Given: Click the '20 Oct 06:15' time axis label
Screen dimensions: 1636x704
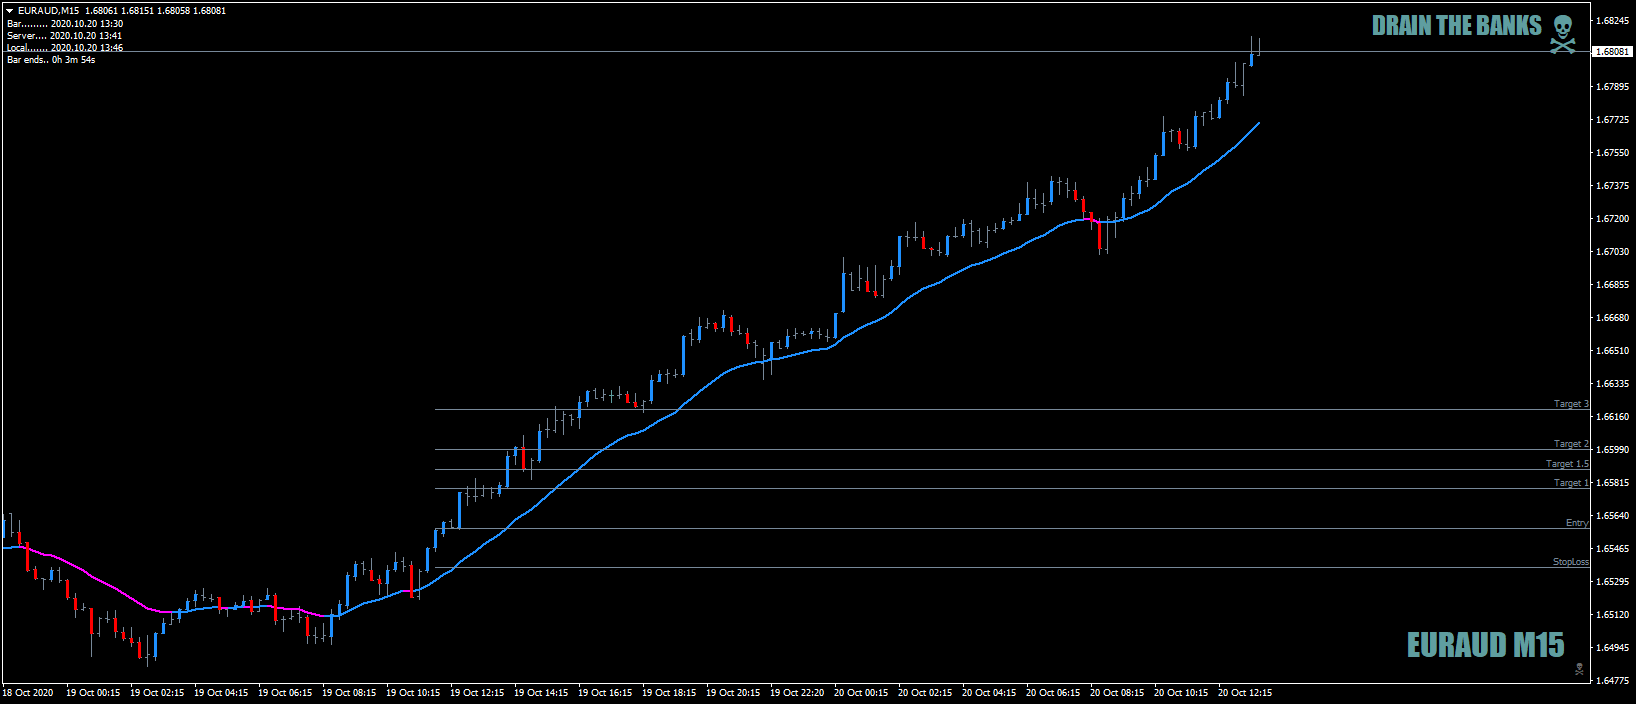Looking at the screenshot, I should pos(1053,693).
